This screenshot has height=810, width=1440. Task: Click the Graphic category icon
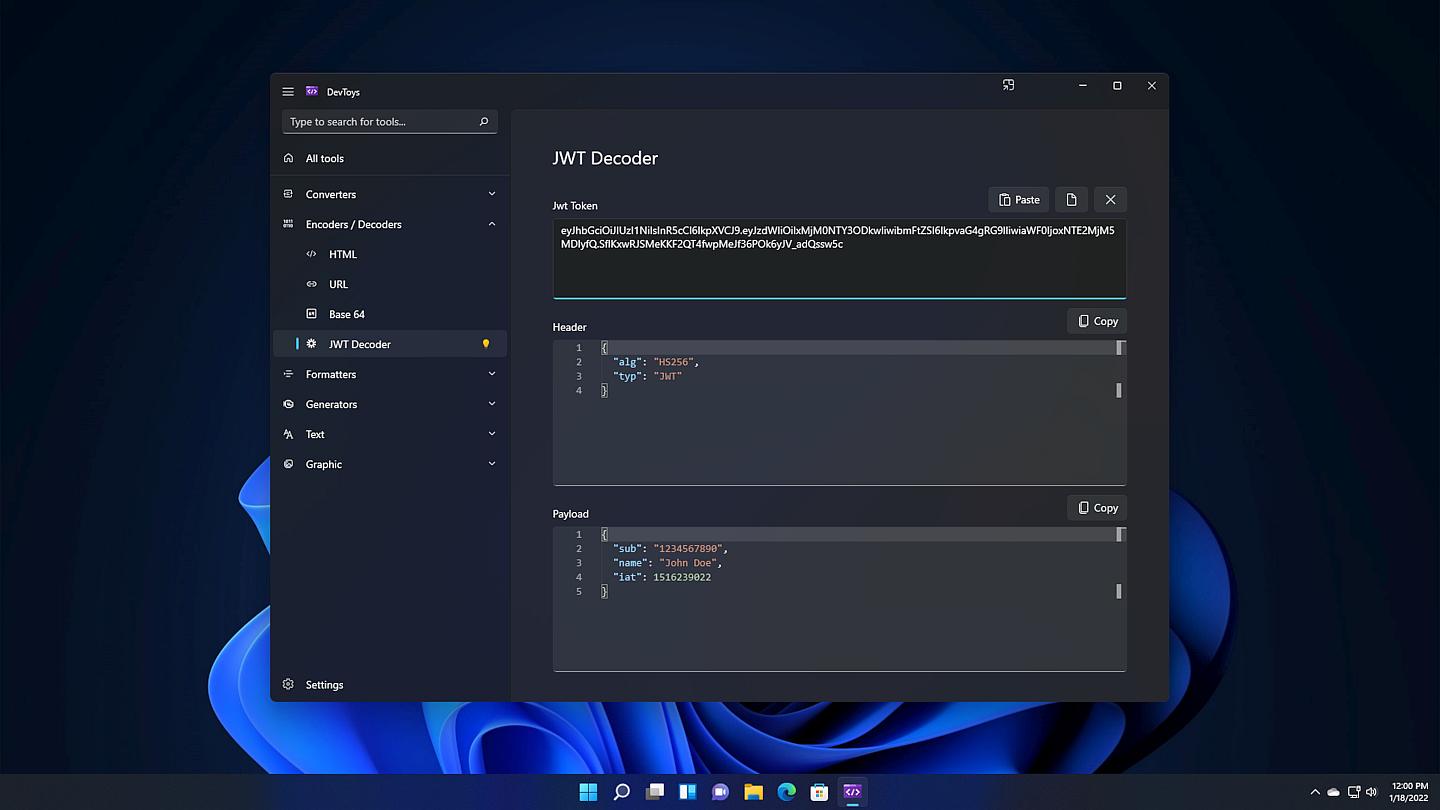pyautogui.click(x=288, y=464)
